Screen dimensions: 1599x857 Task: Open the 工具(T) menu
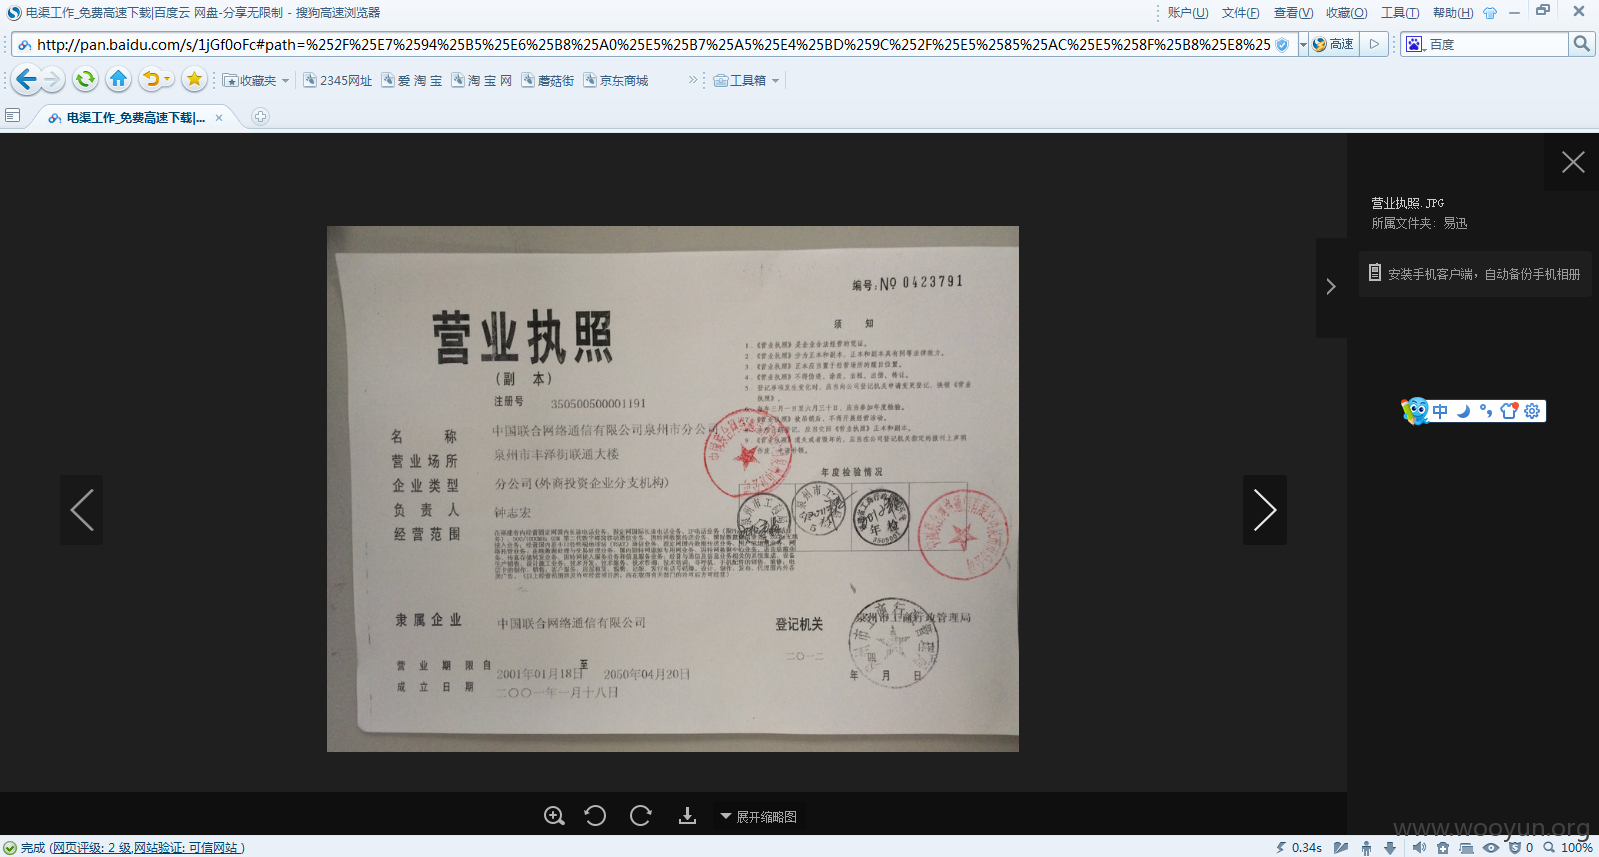coord(1400,13)
